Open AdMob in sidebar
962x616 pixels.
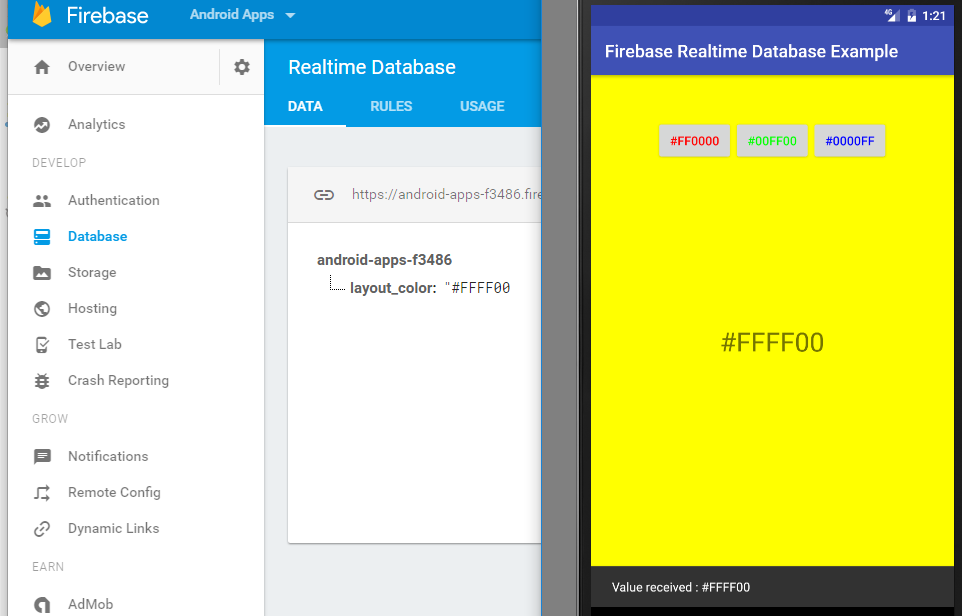[90, 604]
